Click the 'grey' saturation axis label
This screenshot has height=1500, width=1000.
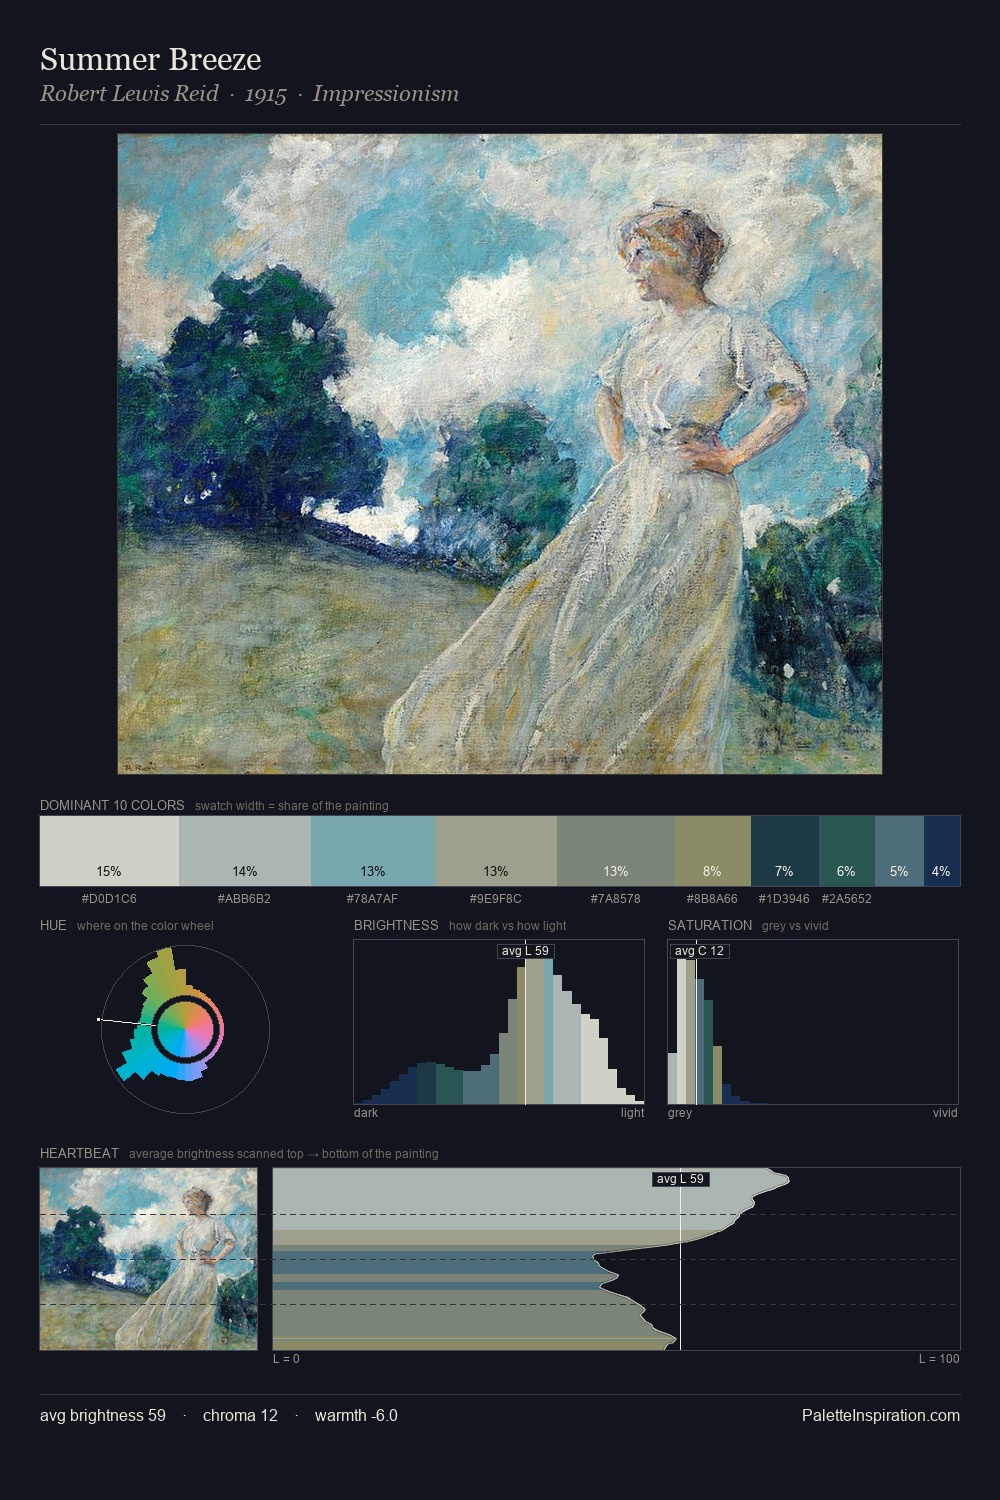click(x=680, y=1112)
